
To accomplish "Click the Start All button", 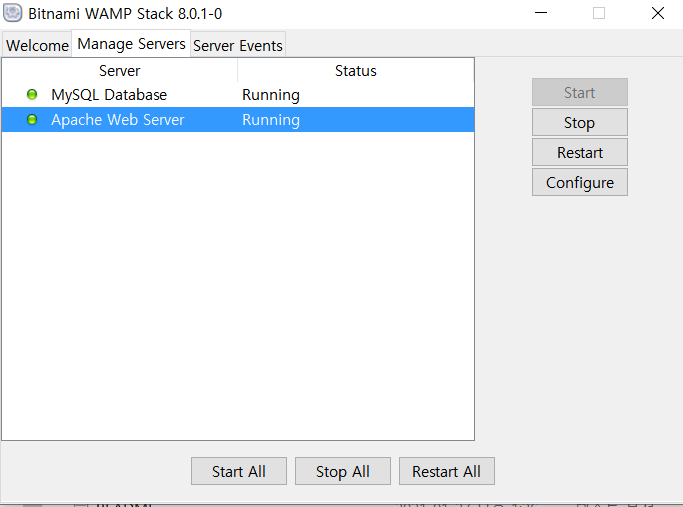I will (239, 471).
